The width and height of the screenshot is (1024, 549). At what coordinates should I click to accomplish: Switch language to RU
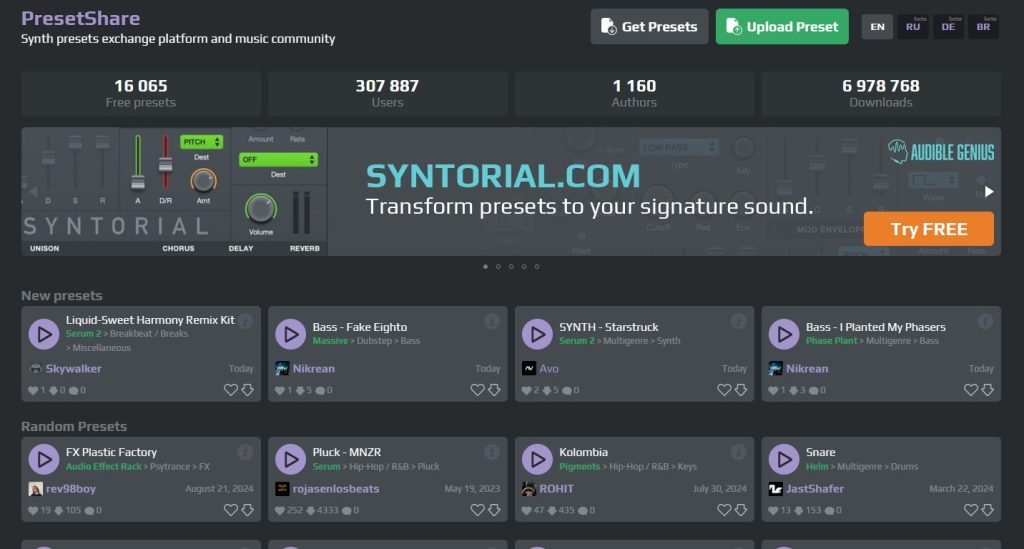click(x=912, y=27)
